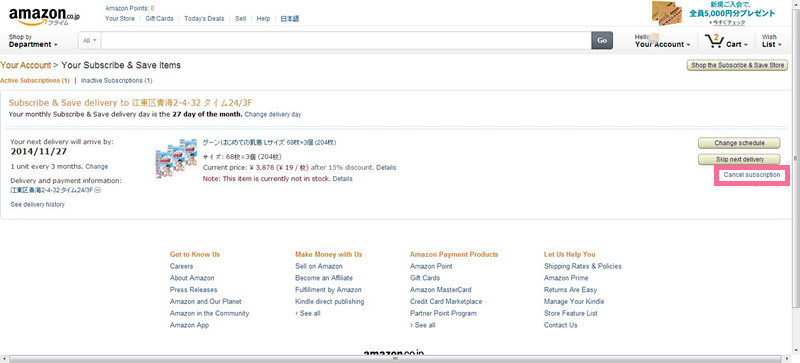This screenshot has width=800, height=363.
Task: Open Kindle direct publishing link
Action: (x=330, y=301)
